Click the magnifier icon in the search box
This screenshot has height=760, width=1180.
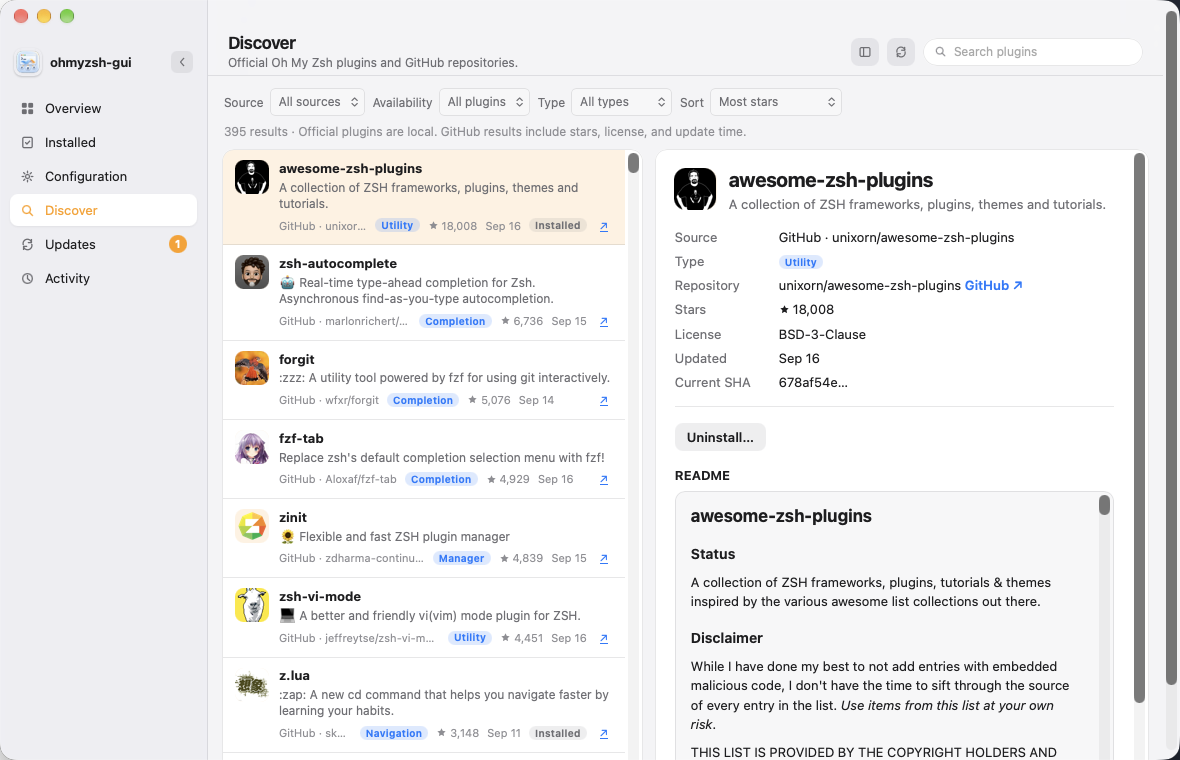point(940,52)
